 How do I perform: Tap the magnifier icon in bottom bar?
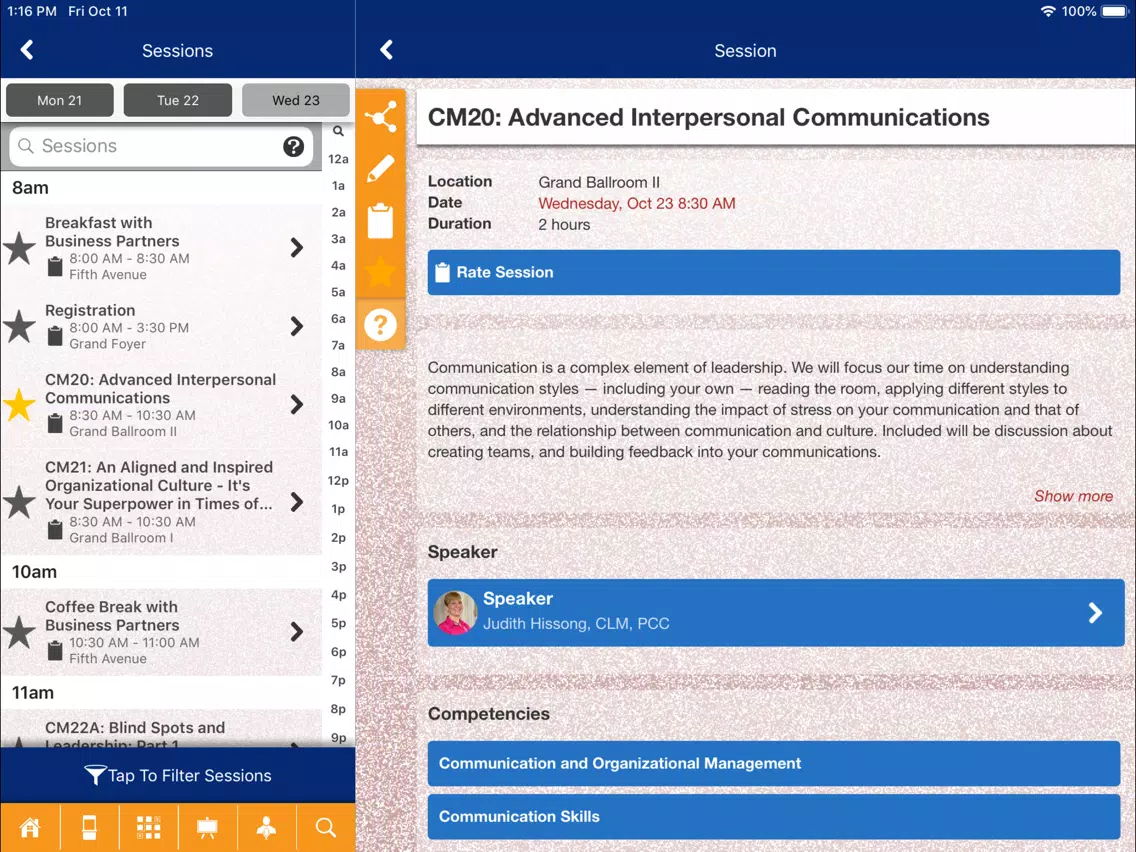tap(325, 827)
